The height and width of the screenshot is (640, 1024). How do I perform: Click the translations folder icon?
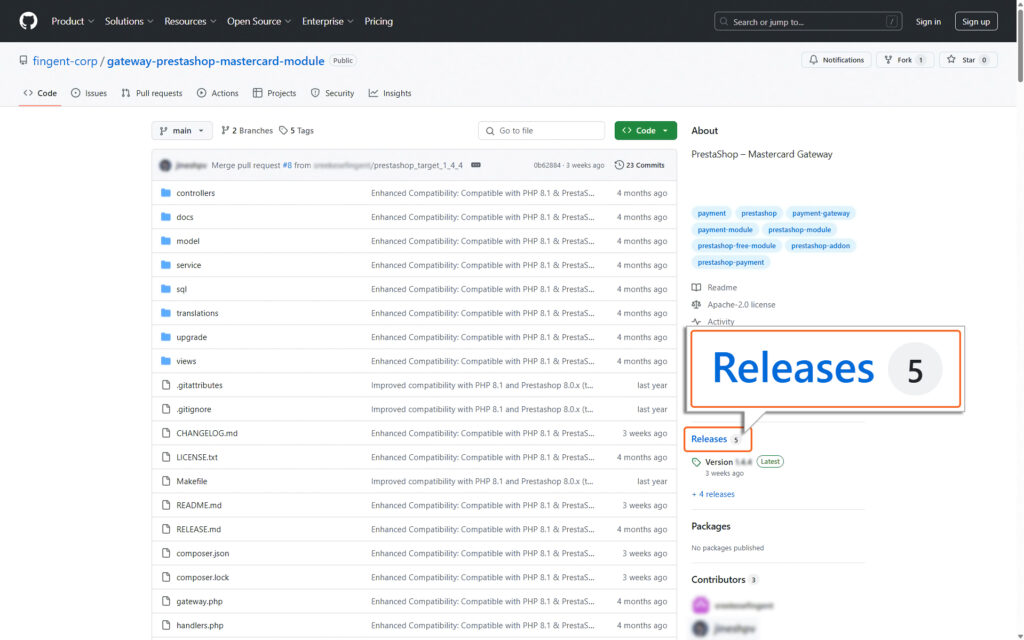pyautogui.click(x=165, y=313)
